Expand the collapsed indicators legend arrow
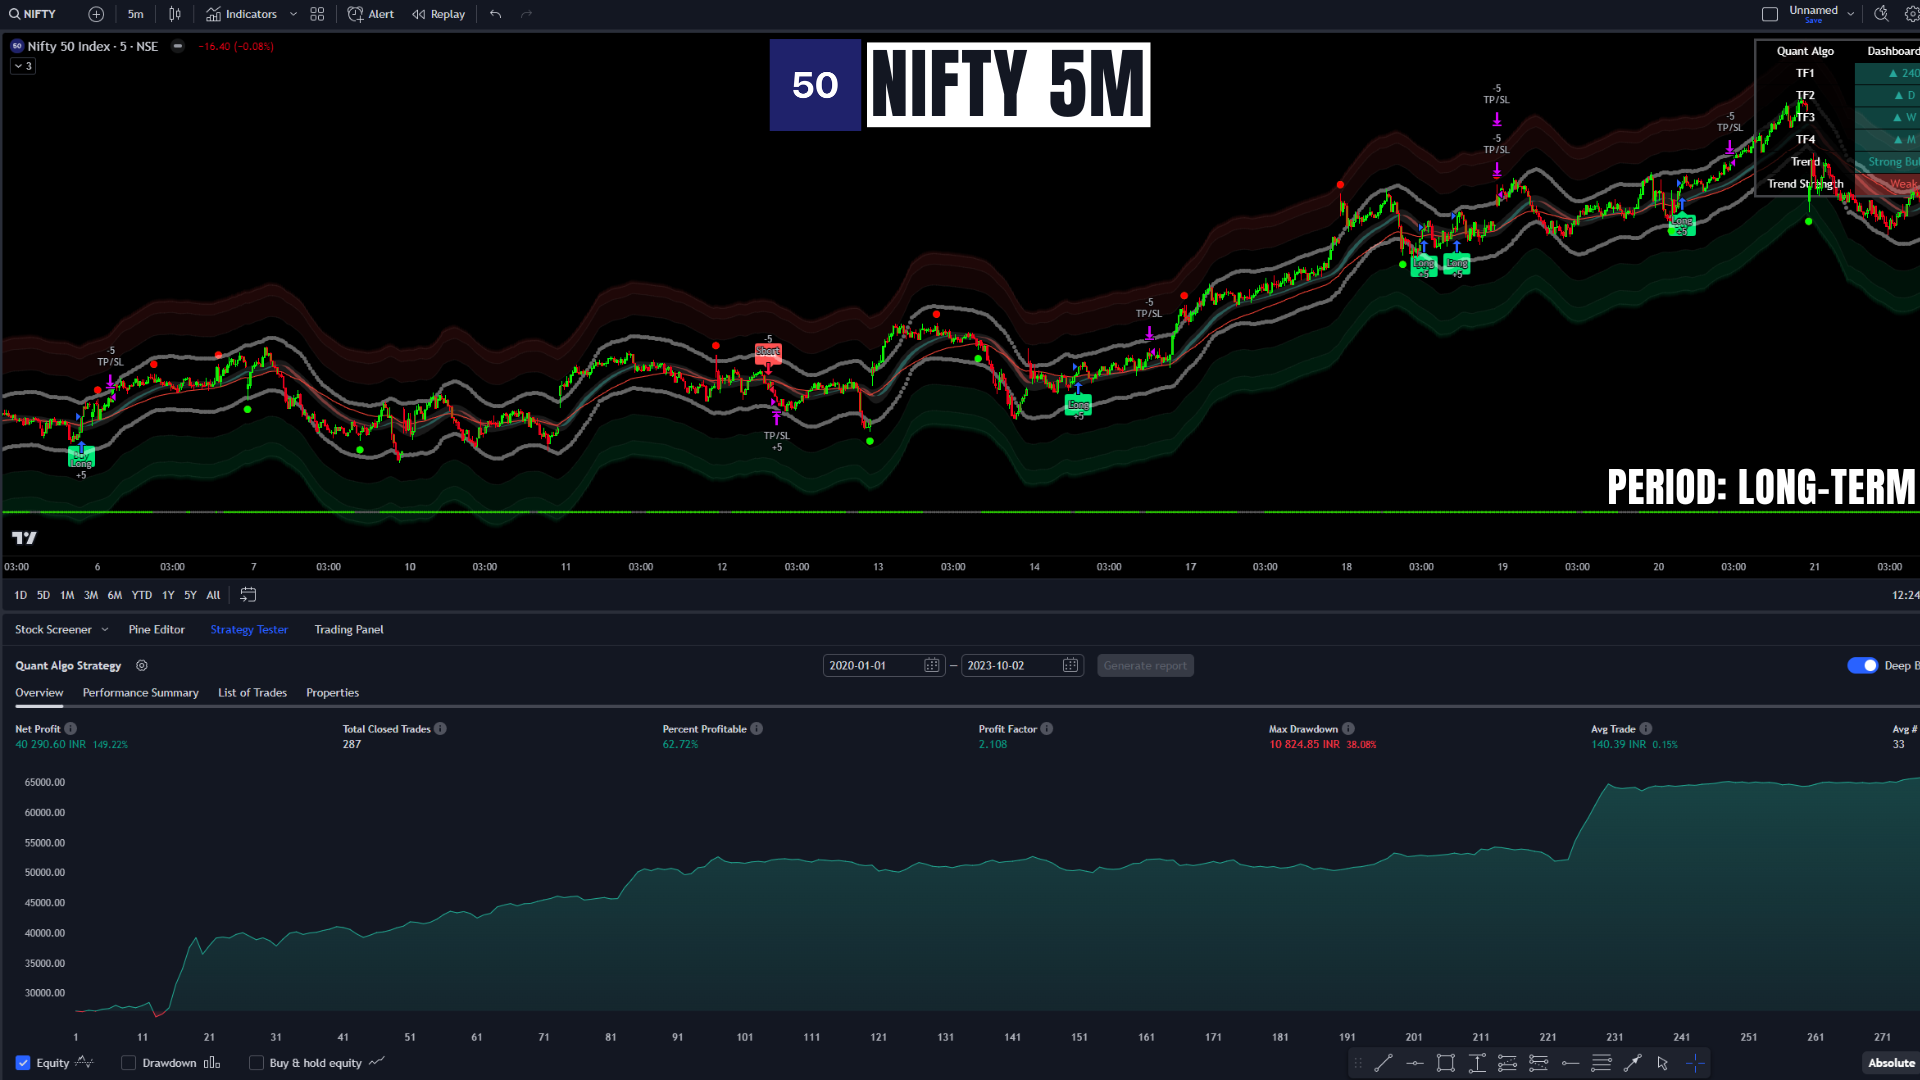 click(x=23, y=66)
